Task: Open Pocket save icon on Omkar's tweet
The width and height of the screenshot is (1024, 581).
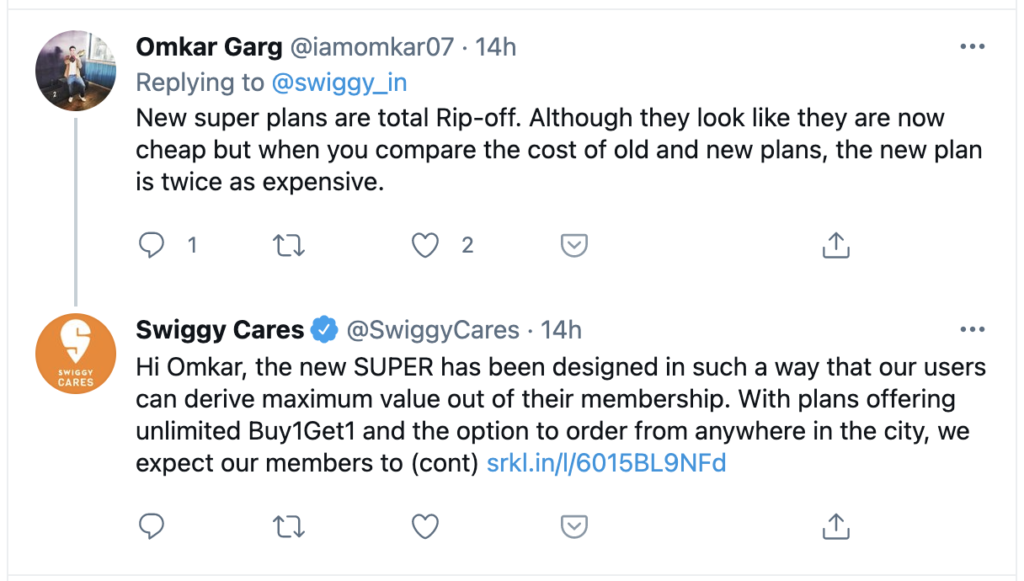Action: 572,244
